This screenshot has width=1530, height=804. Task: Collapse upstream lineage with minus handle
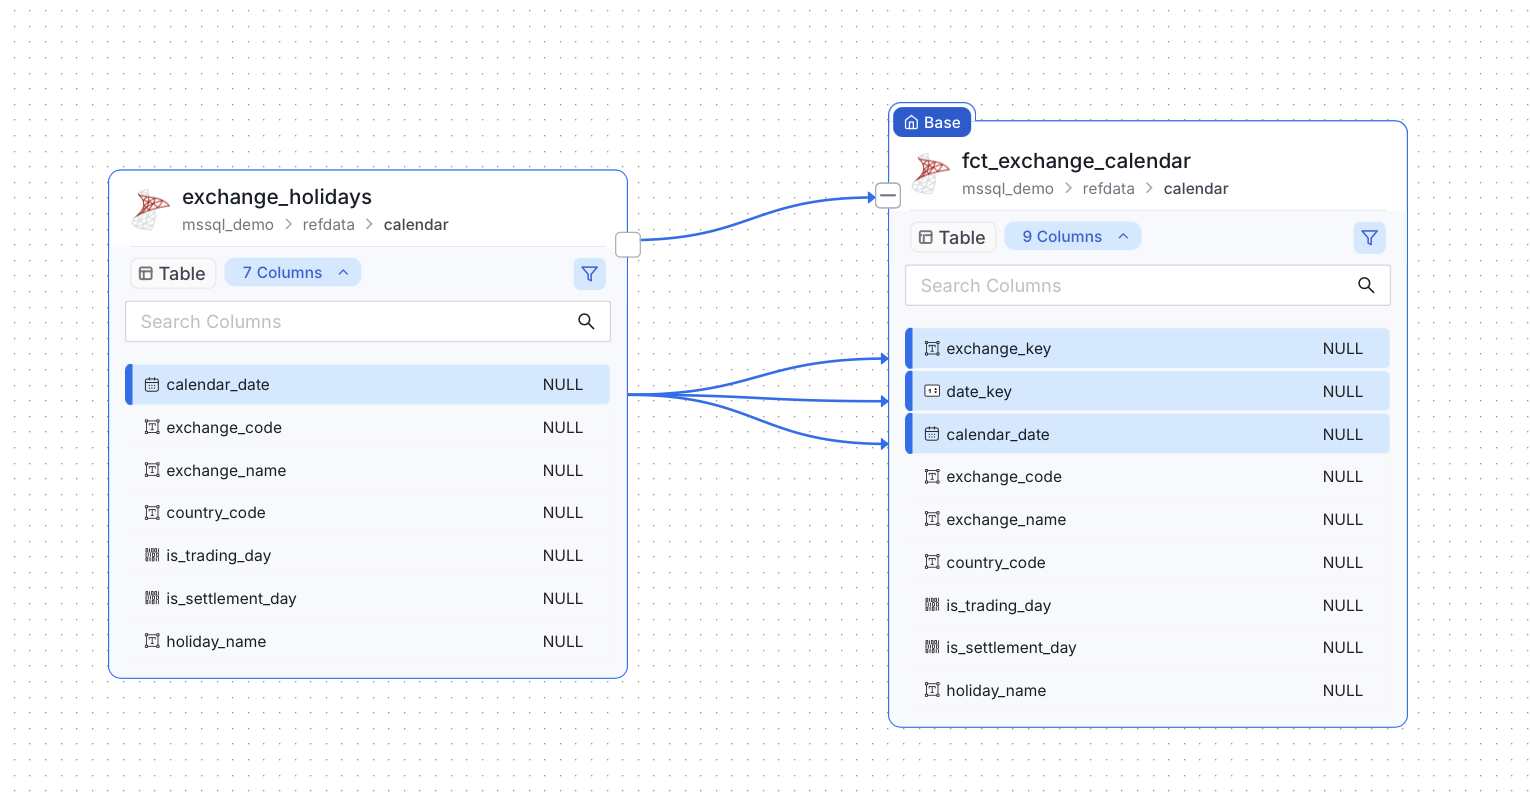[x=888, y=195]
